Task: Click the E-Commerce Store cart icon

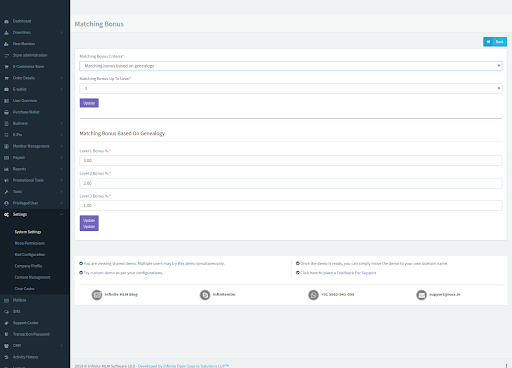Action: click(6, 67)
